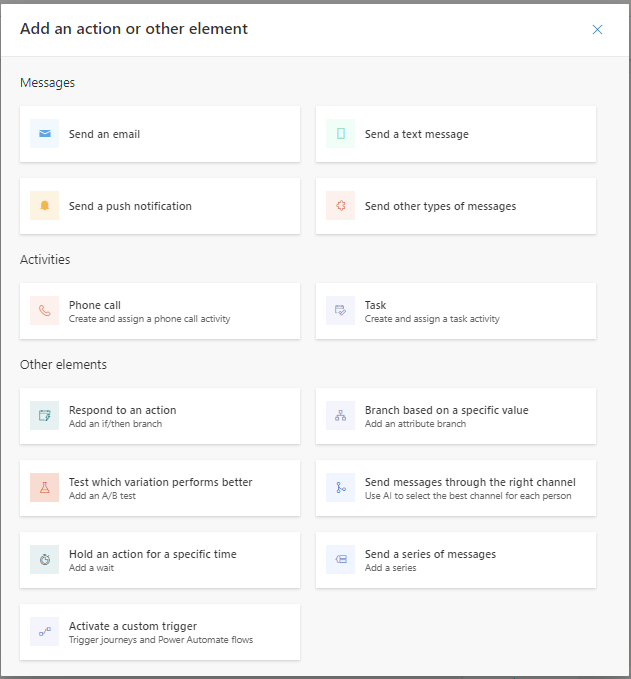Image resolution: width=631 pixels, height=679 pixels.
Task: Click the custom trigger icon
Action: (44, 632)
